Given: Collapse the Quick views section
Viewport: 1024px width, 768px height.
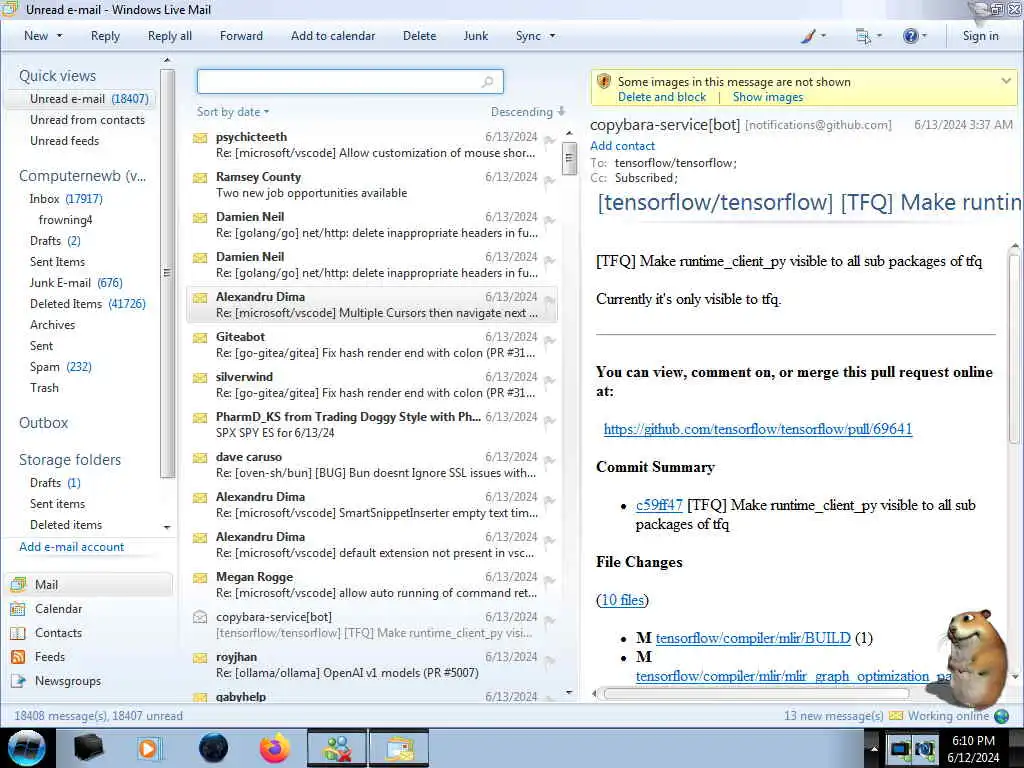Looking at the screenshot, I should click(57, 76).
